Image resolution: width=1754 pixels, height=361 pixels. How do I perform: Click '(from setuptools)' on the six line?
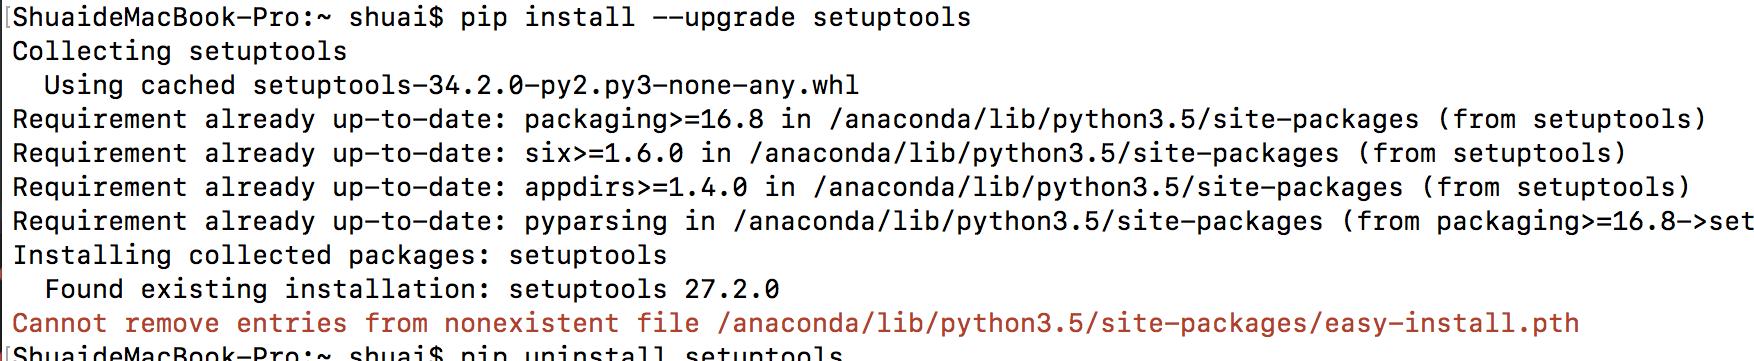pyautogui.click(x=1492, y=154)
